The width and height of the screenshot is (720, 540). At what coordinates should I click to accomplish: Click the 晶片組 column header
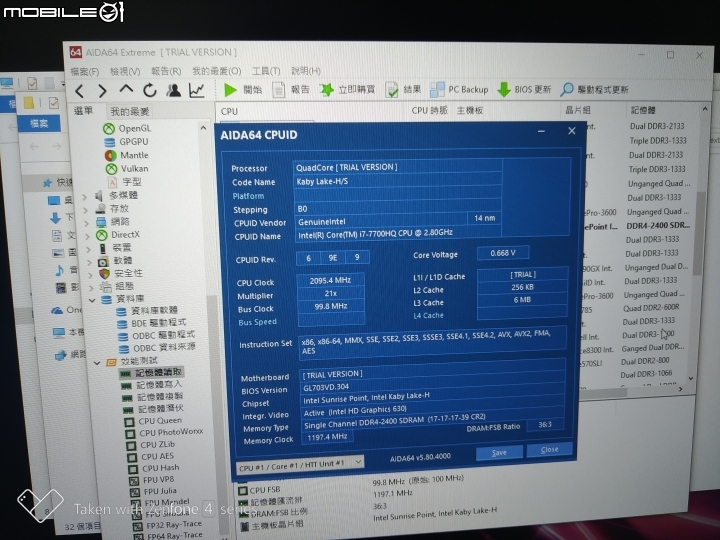click(578, 110)
